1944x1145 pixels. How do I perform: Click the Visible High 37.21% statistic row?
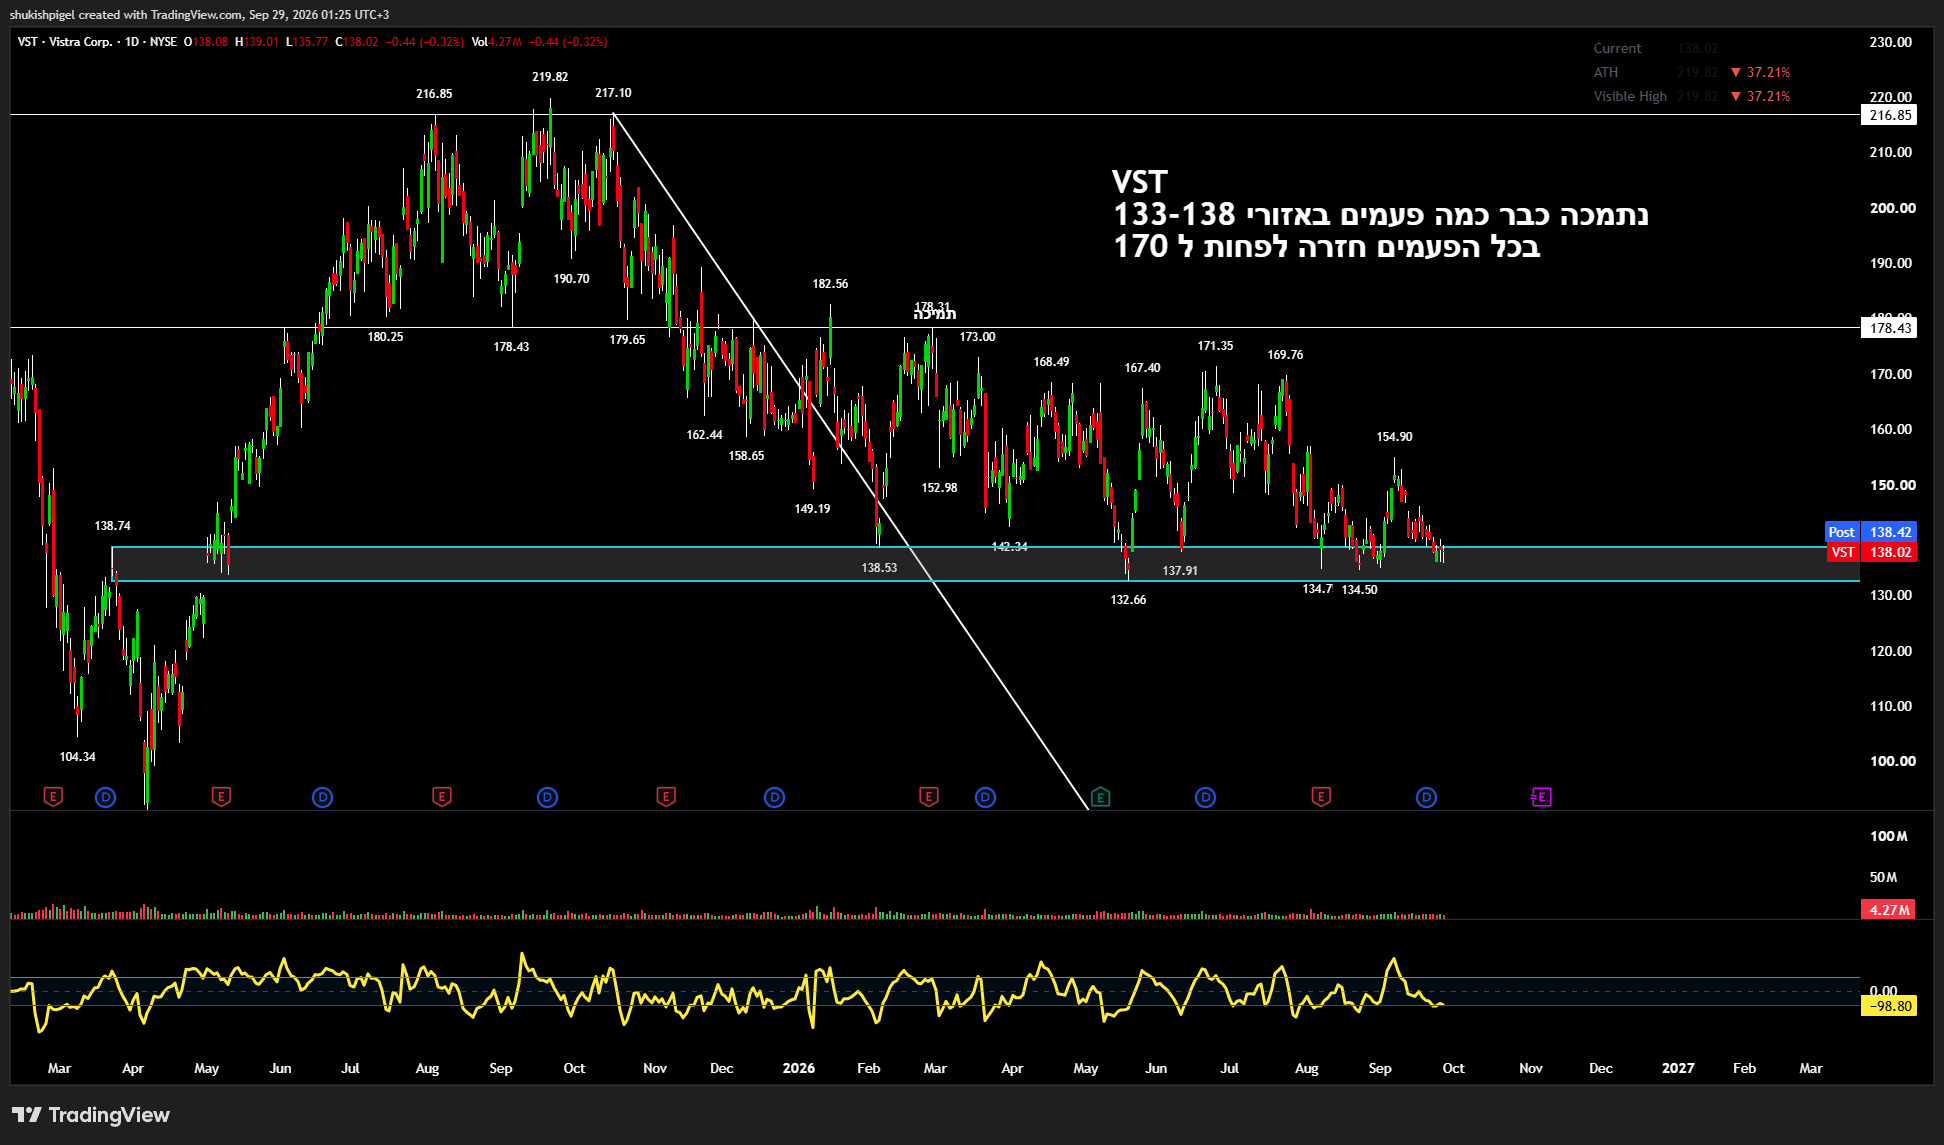click(1692, 96)
